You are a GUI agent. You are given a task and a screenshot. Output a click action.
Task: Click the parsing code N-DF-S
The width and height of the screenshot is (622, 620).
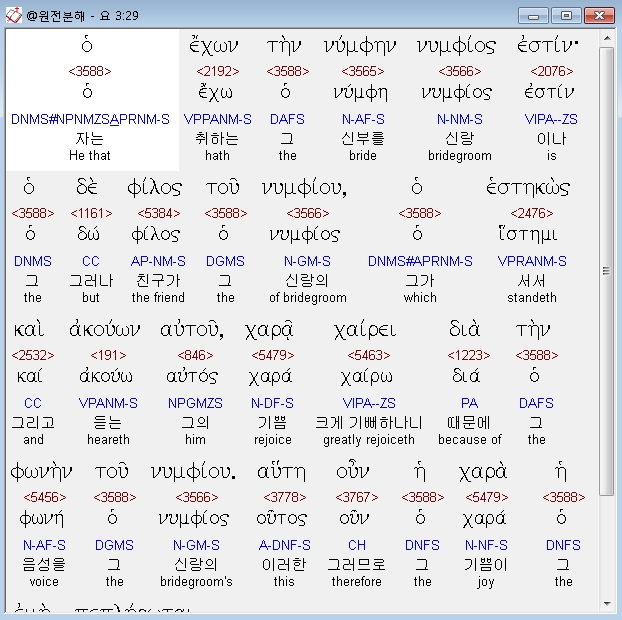coord(272,403)
